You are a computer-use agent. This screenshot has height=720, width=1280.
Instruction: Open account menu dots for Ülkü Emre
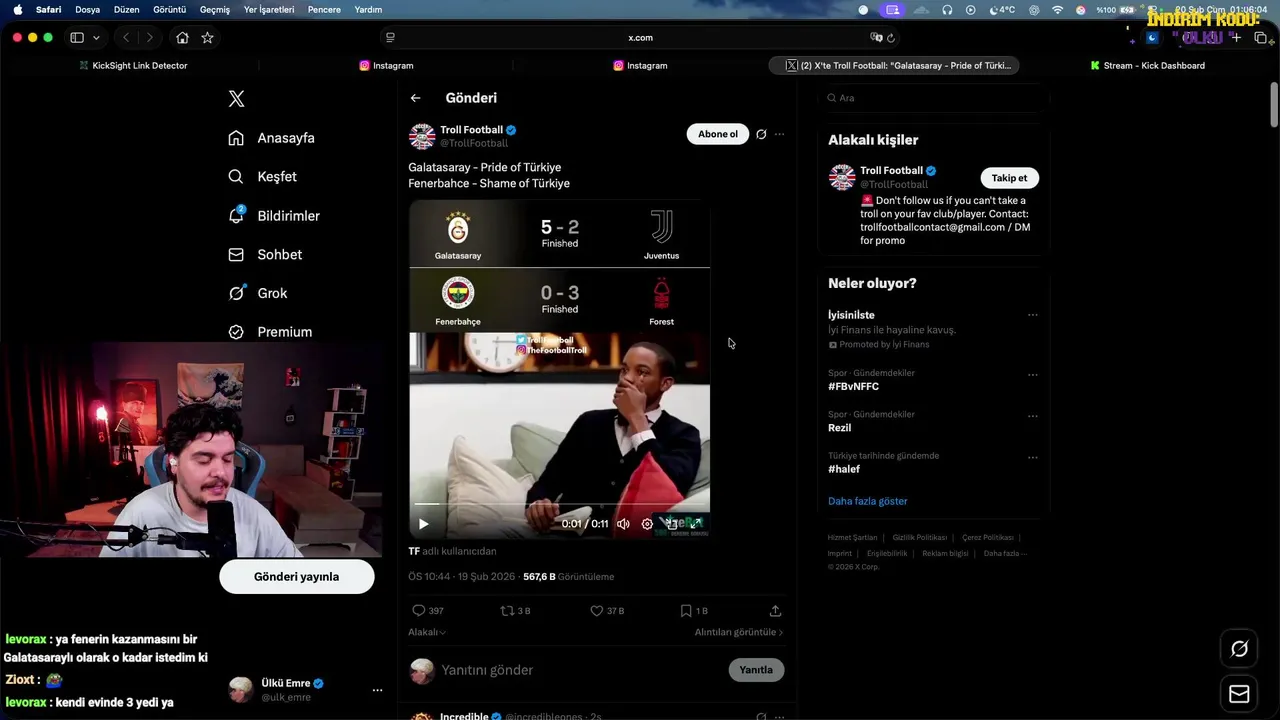[377, 690]
